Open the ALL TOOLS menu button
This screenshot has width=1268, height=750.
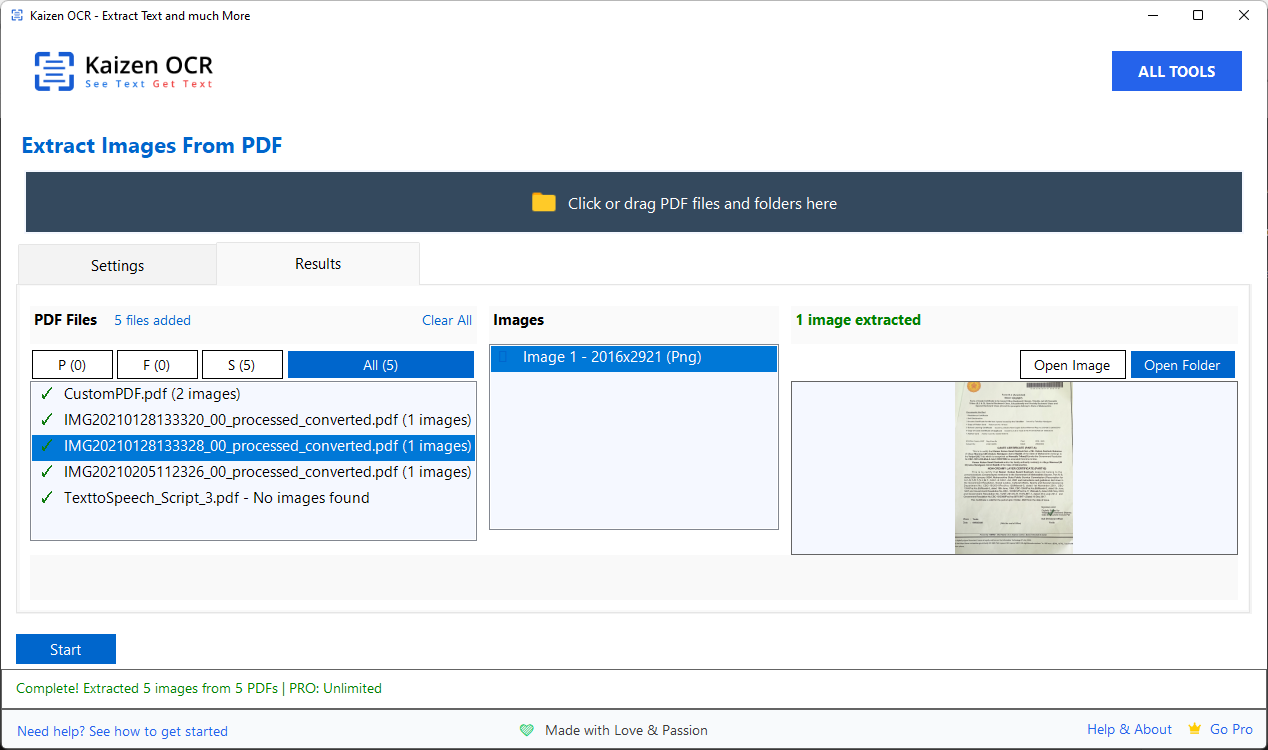coord(1176,72)
